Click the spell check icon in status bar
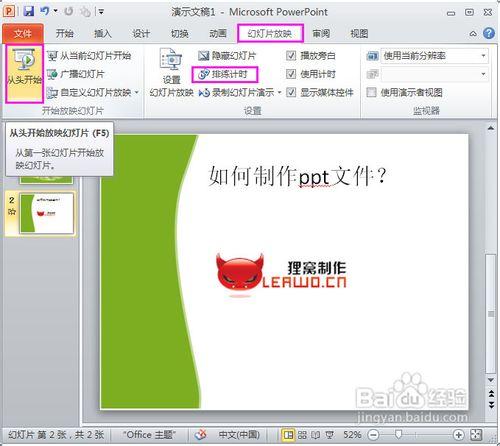This screenshot has width=500, height=446. 201,435
